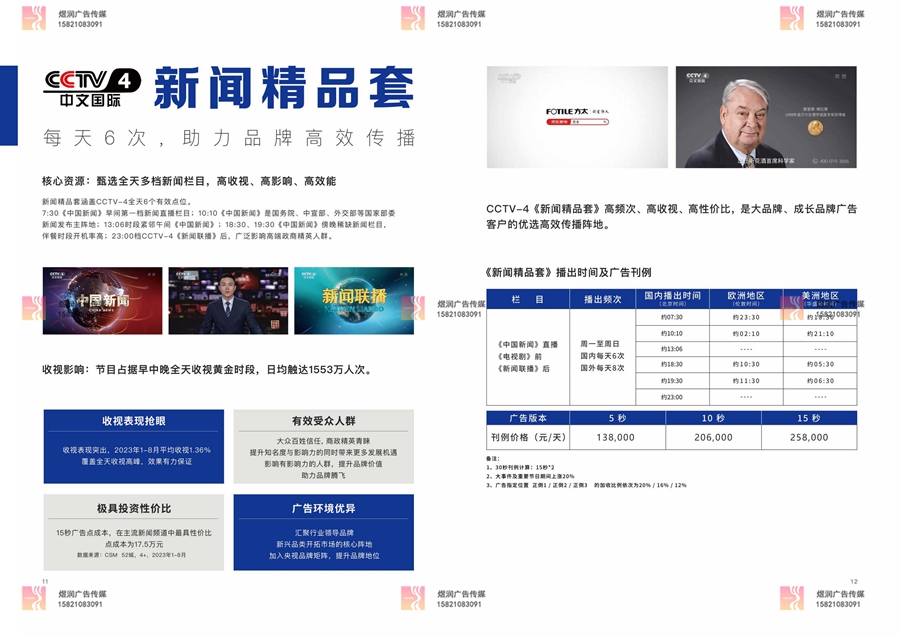Click the heading 《新闻精品套》播出时间及广告刊例
This screenshot has height=636, width=900.
click(568, 273)
